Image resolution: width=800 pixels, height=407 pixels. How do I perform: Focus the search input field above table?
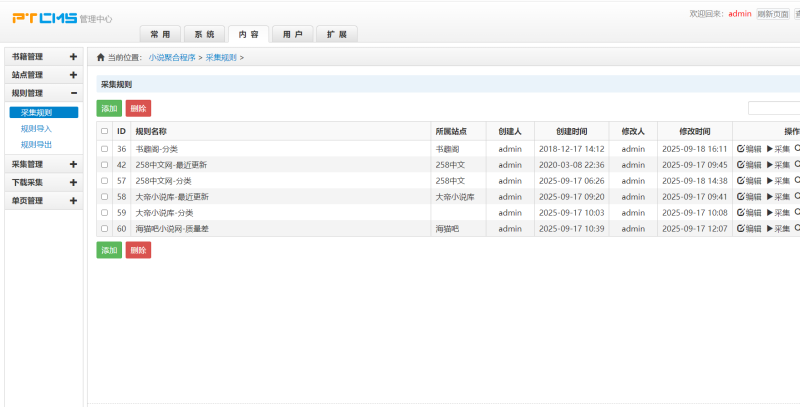click(x=773, y=108)
